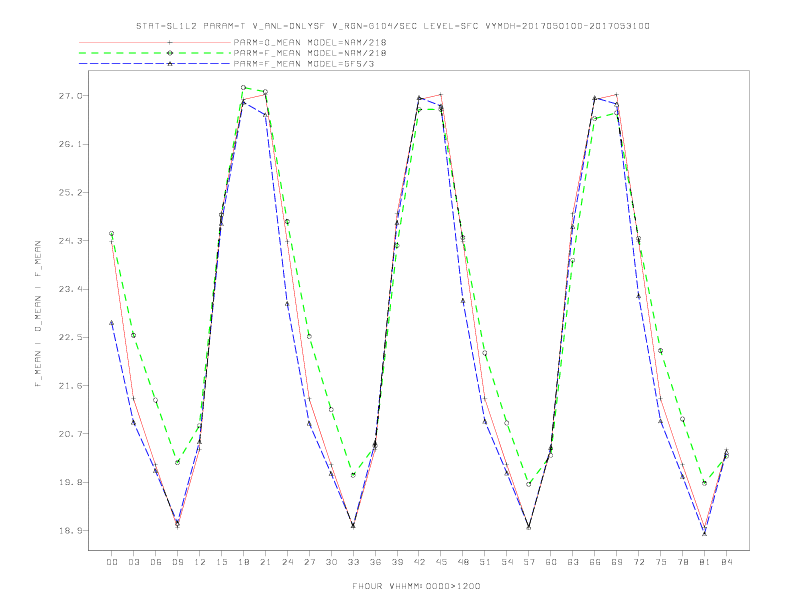Click the y-axis tick label 19.8

70,482
